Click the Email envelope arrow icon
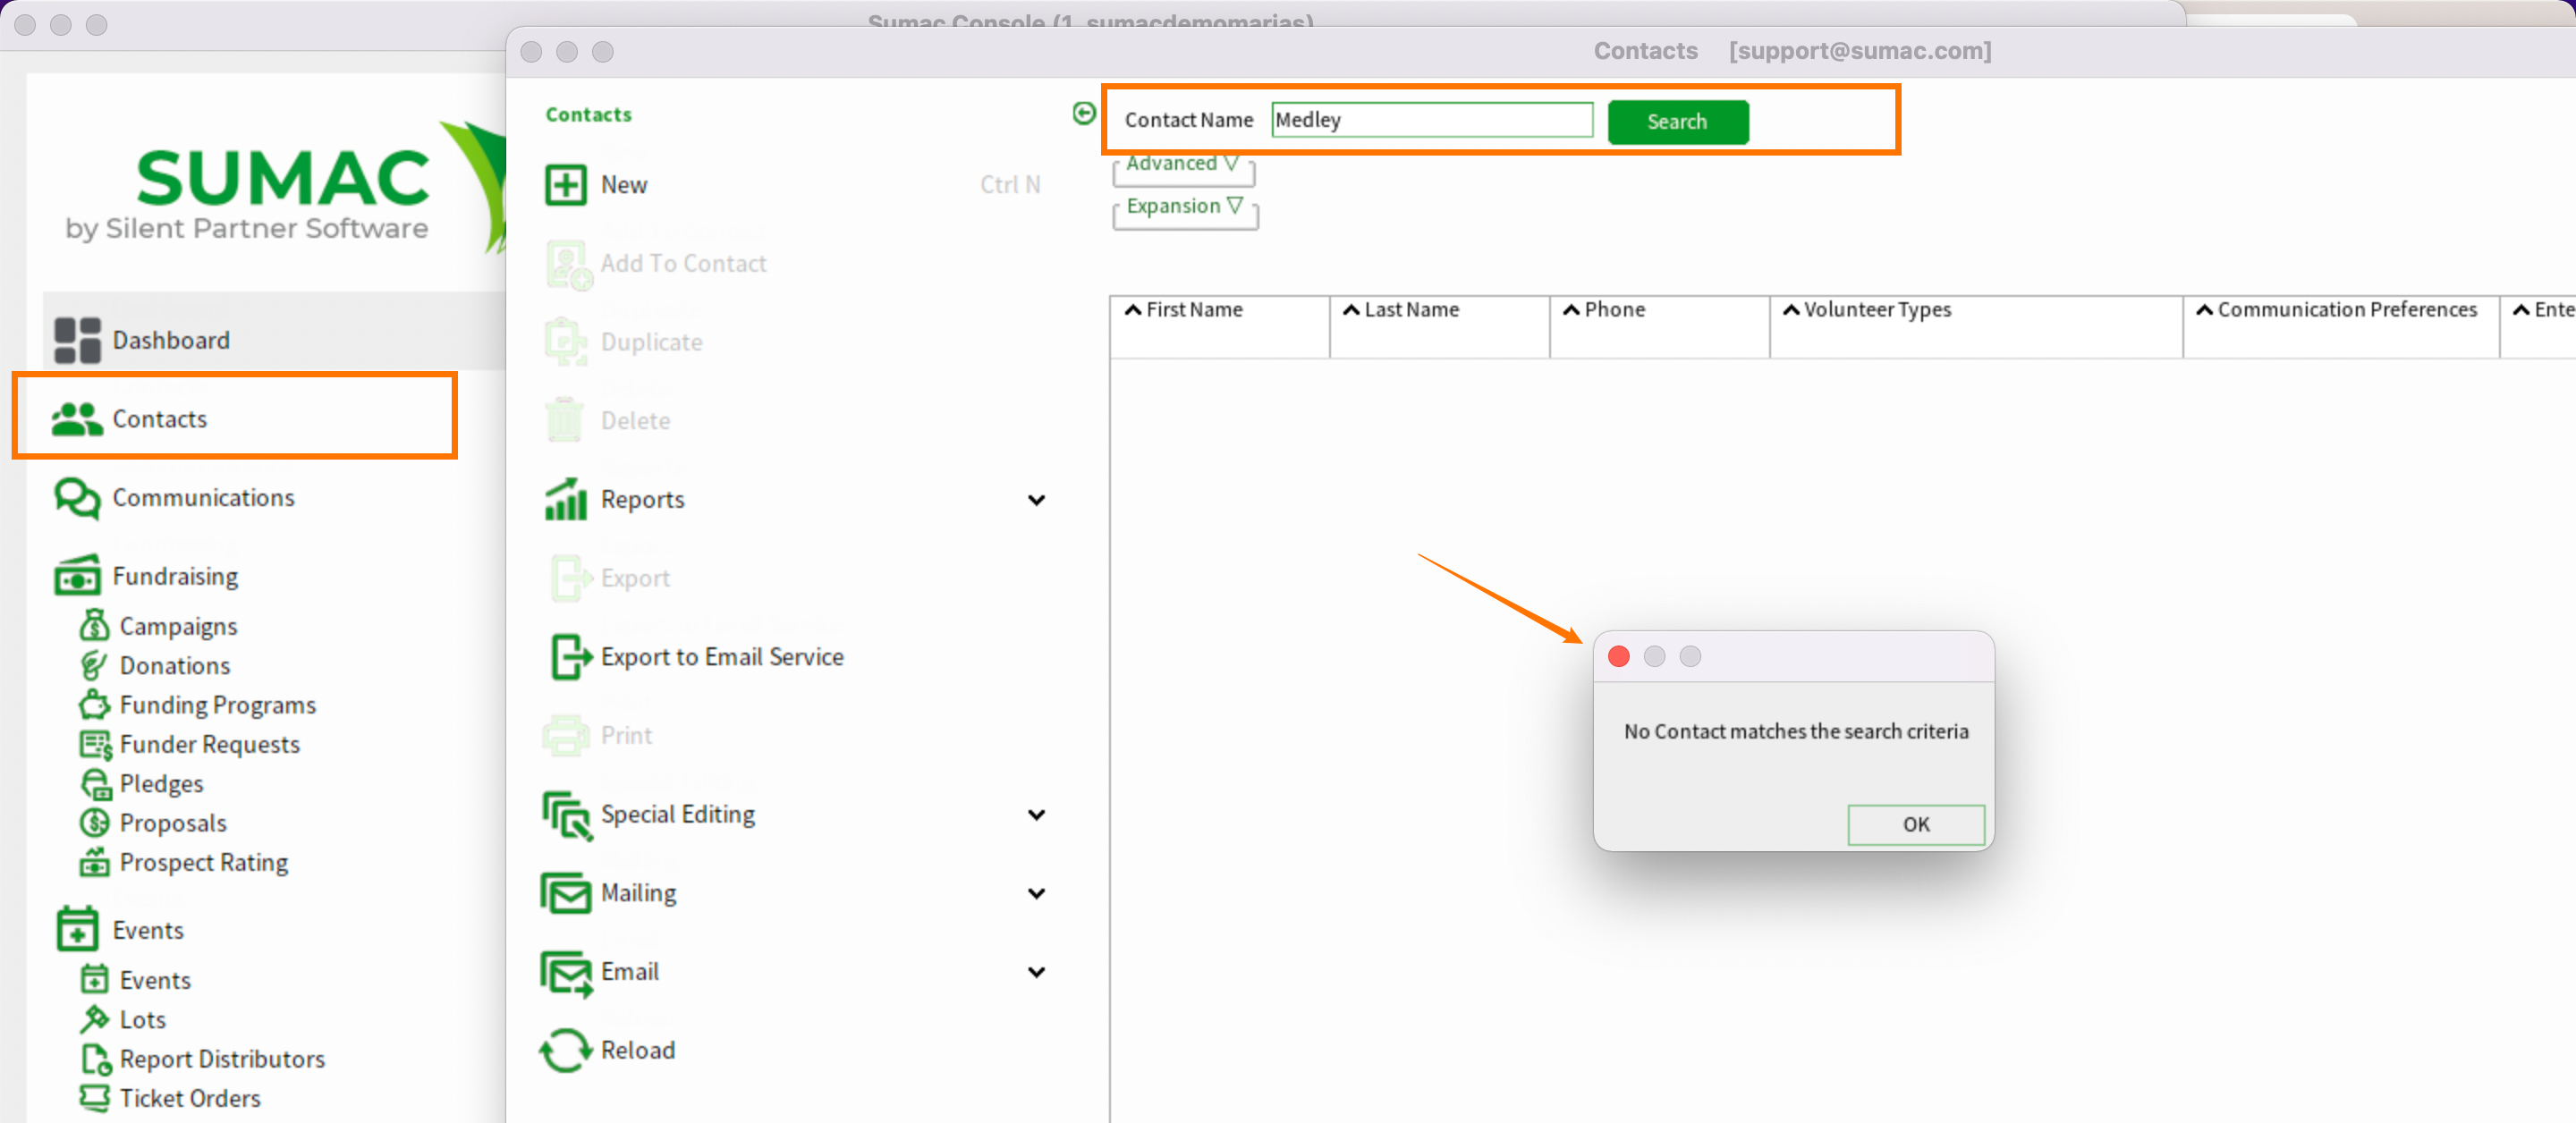Image resolution: width=2576 pixels, height=1123 pixels. (x=566, y=973)
